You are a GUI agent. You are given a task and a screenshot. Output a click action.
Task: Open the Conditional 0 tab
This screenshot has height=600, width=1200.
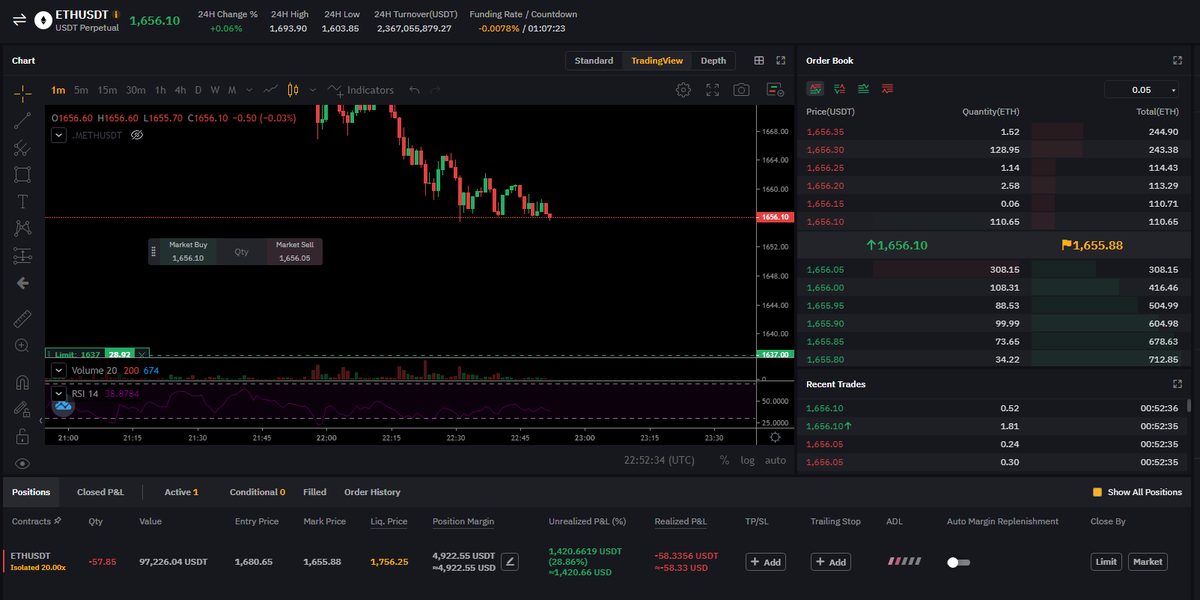click(x=257, y=492)
